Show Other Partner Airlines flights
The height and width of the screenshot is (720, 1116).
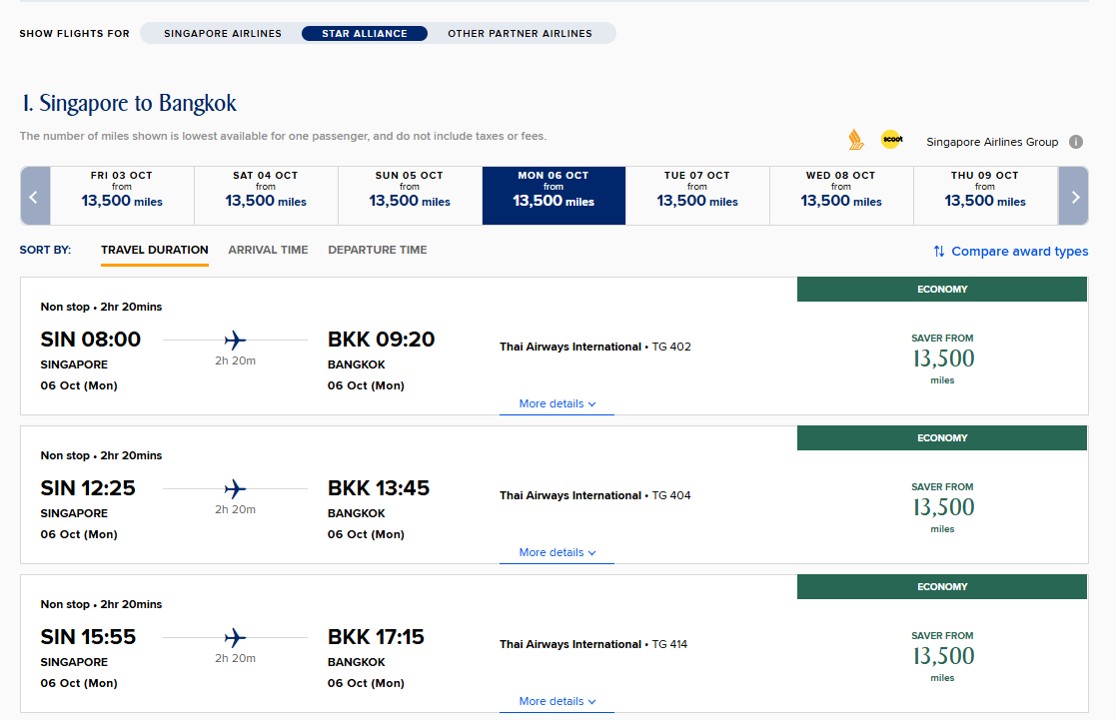pyautogui.click(x=520, y=33)
